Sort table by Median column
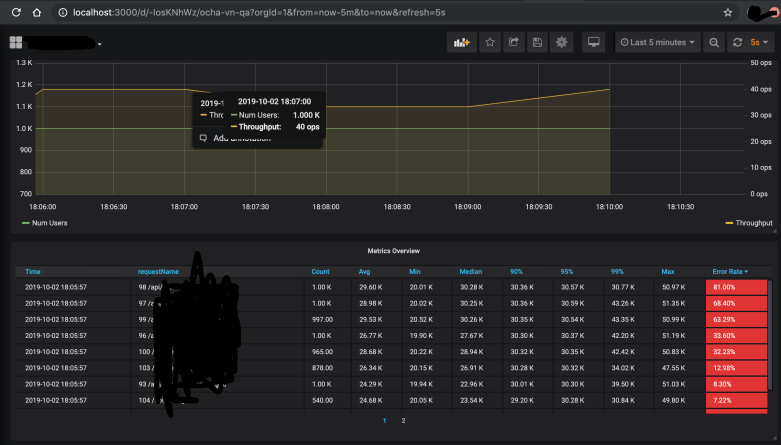The width and height of the screenshot is (781, 445). (471, 272)
